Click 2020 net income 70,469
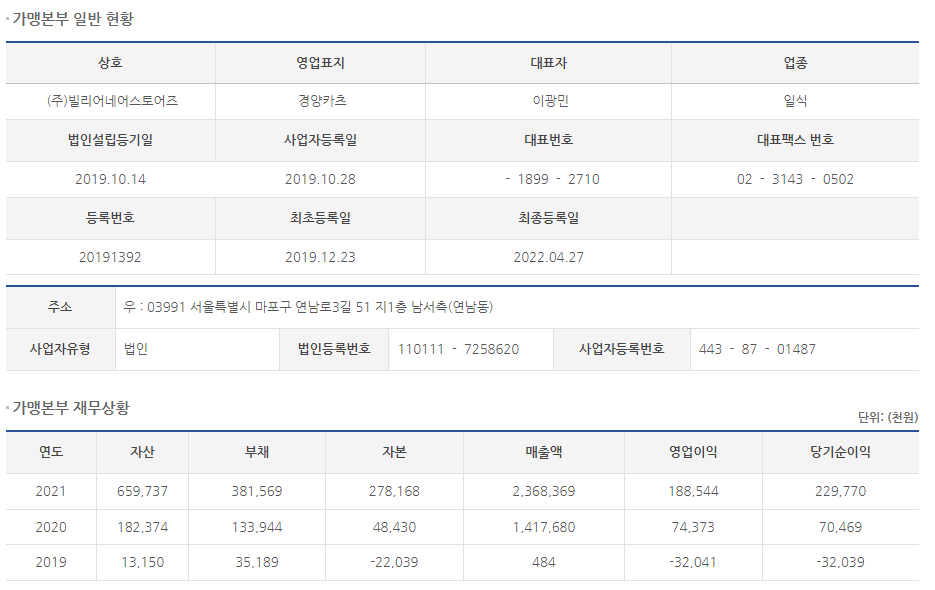This screenshot has height=590, width=935. coord(840,527)
